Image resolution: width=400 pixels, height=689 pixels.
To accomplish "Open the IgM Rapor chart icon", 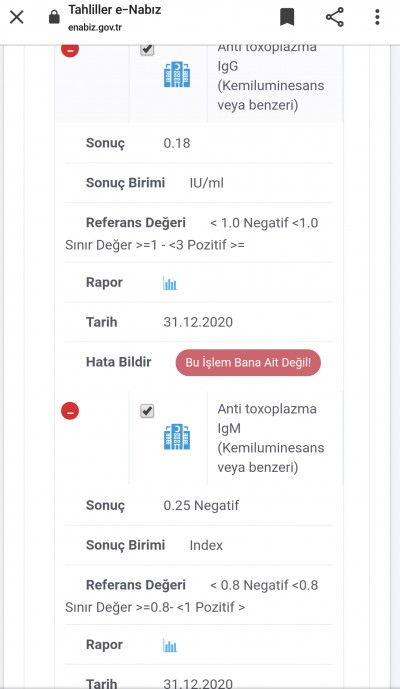I will point(170,645).
